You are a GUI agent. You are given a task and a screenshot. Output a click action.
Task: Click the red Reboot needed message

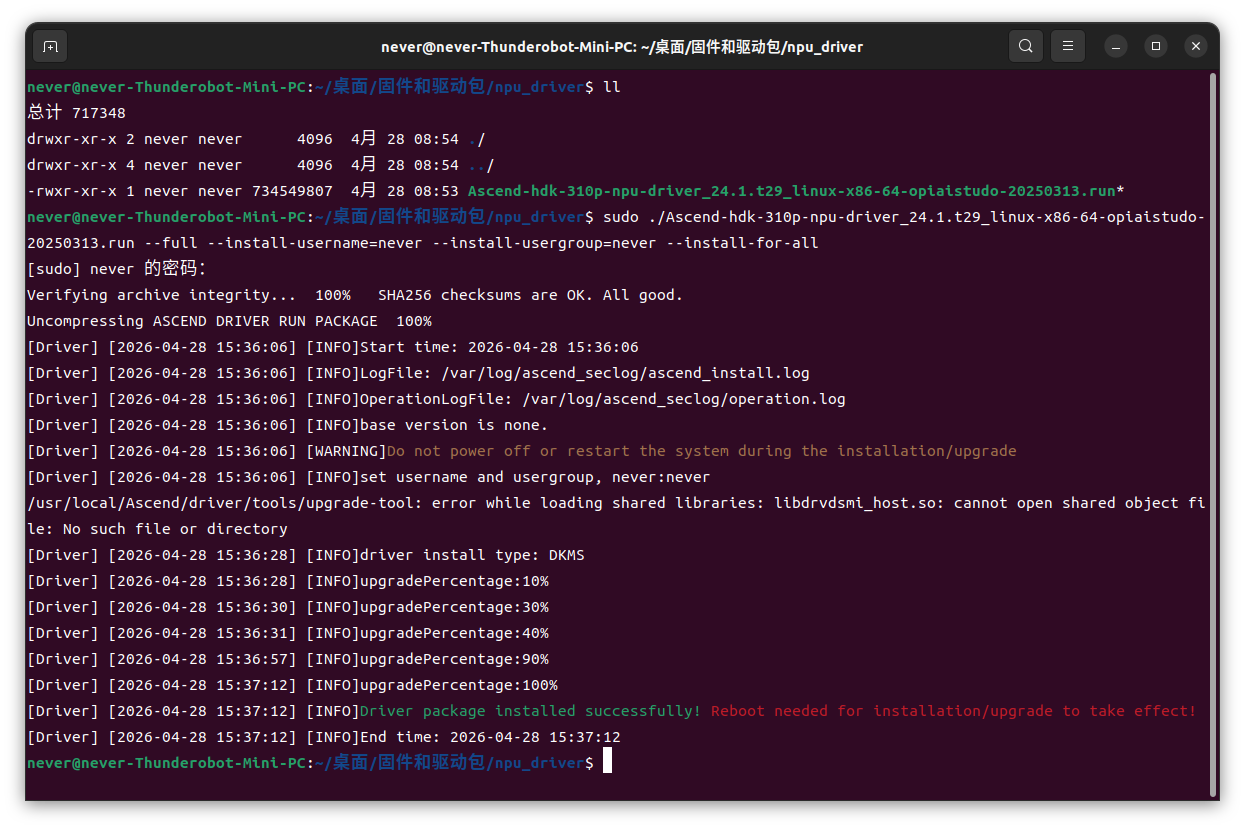tap(953, 711)
